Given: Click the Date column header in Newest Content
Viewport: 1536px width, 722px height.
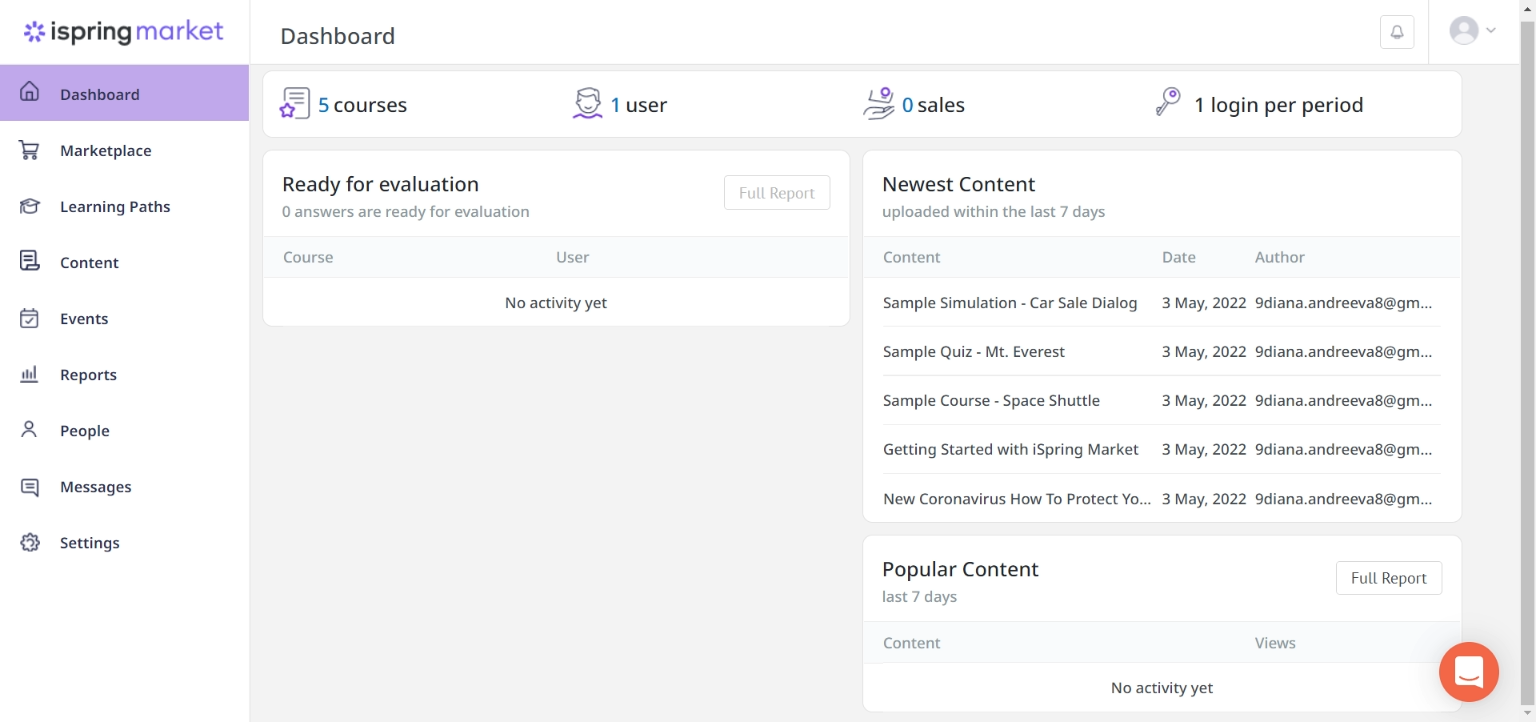Looking at the screenshot, I should click(x=1179, y=257).
